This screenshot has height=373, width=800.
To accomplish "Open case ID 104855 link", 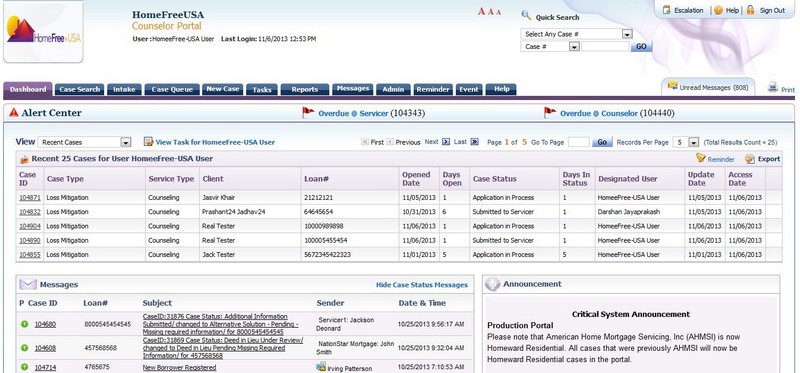I will point(30,255).
